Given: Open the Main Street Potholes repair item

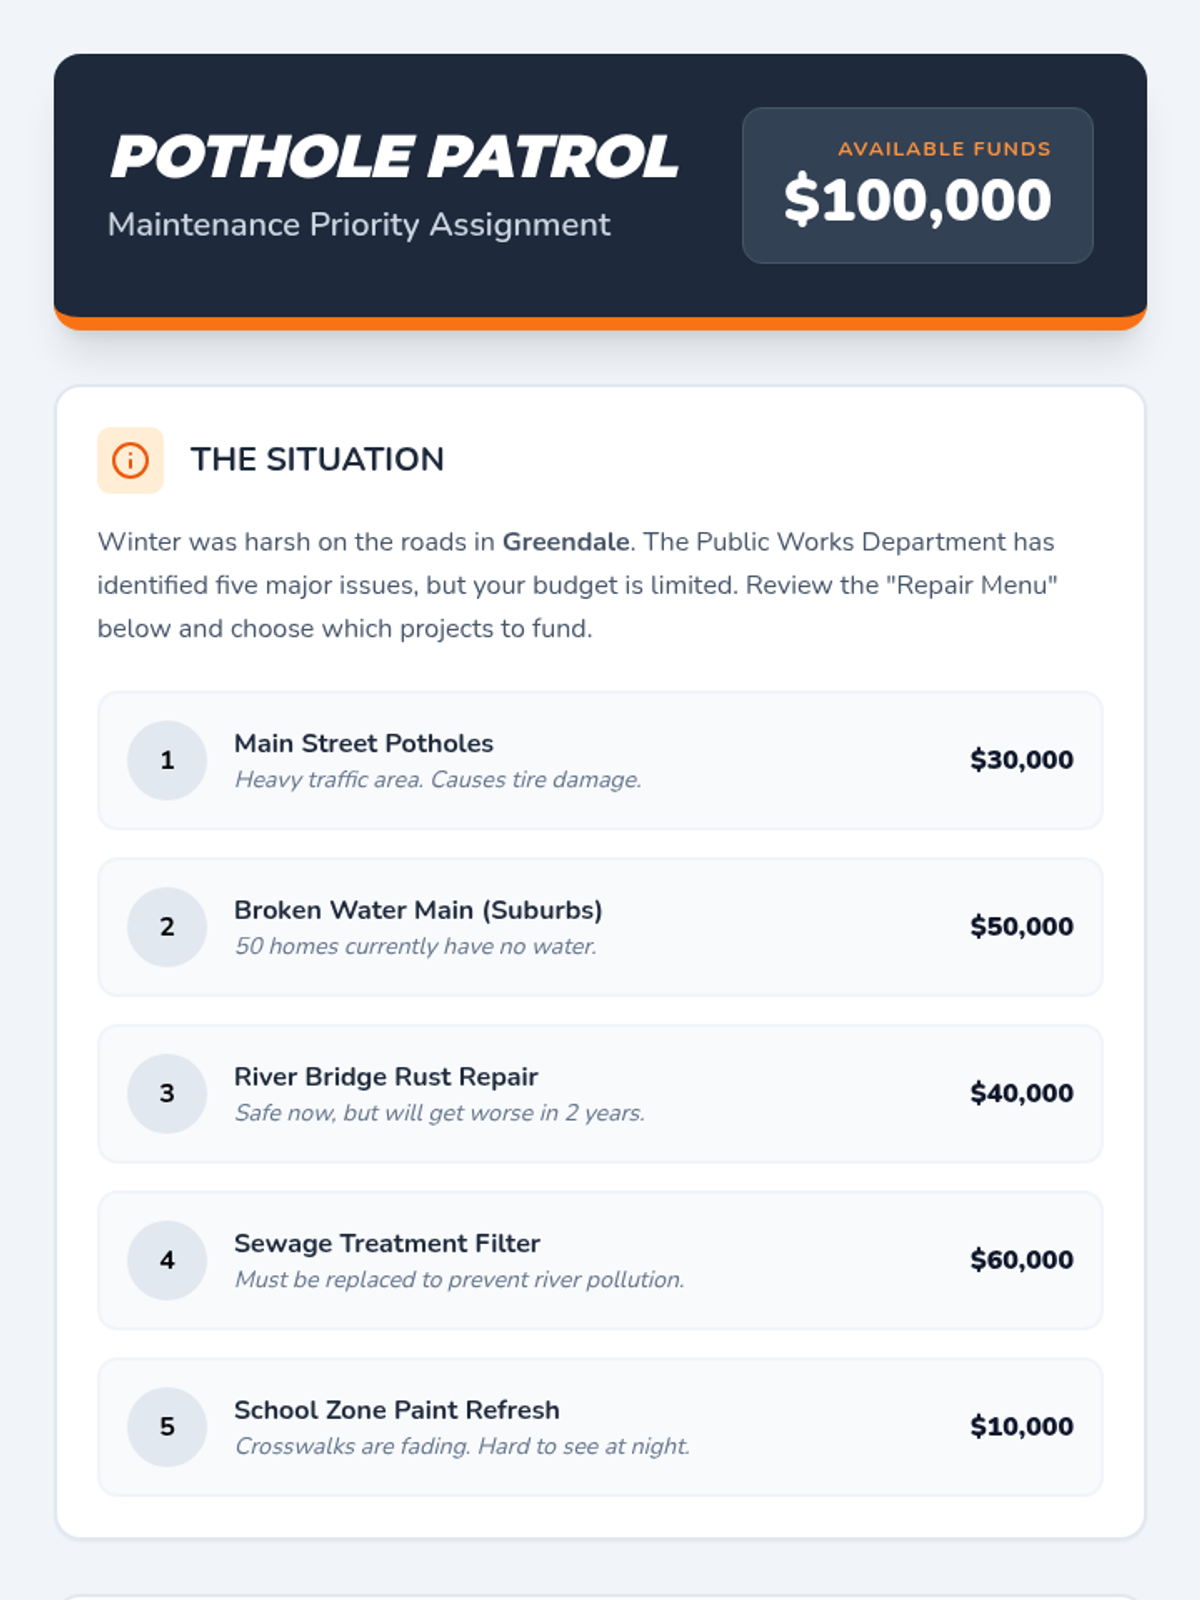Looking at the screenshot, I should coord(600,760).
